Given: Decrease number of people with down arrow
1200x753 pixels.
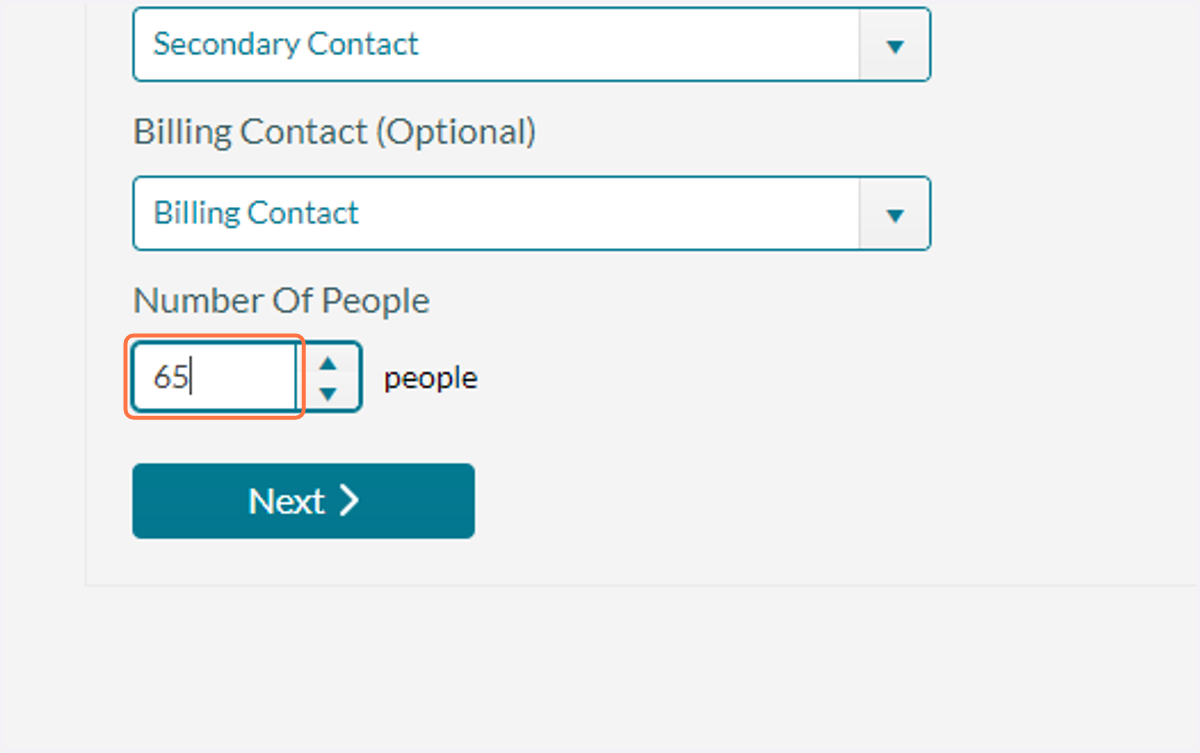Looking at the screenshot, I should [328, 393].
